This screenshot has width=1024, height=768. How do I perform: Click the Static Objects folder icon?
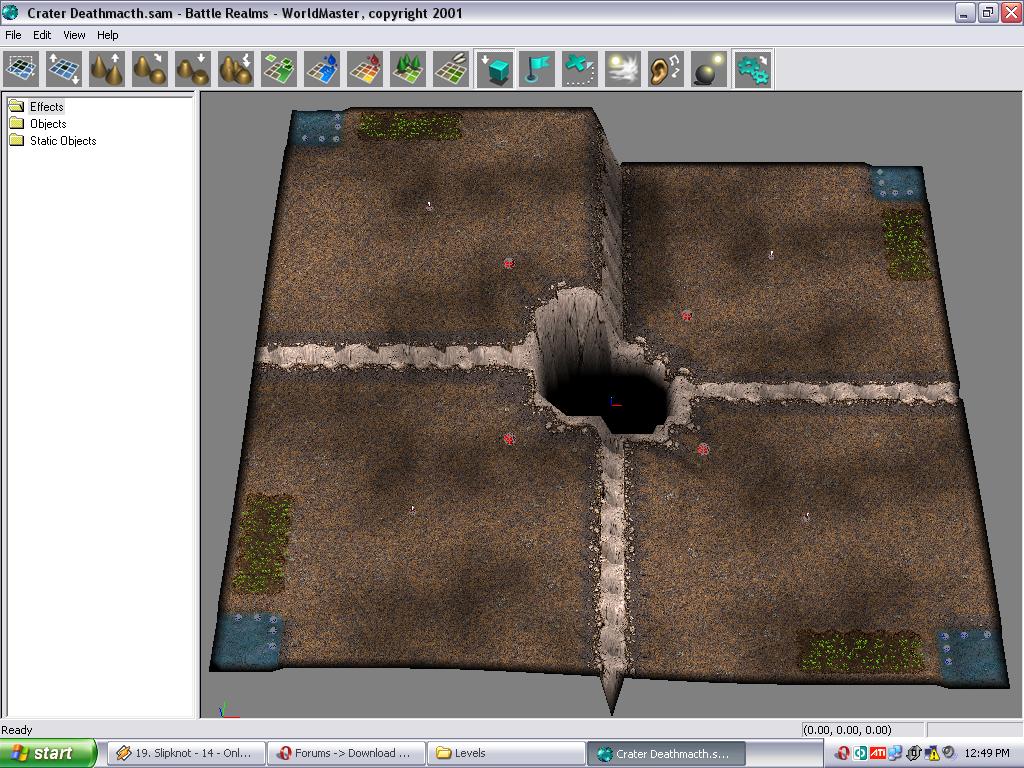coord(16,140)
